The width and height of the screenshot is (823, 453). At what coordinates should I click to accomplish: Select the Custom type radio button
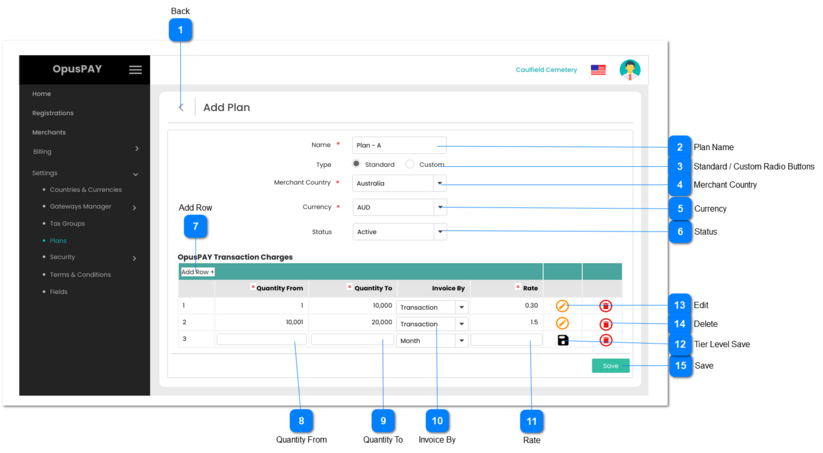[x=410, y=164]
